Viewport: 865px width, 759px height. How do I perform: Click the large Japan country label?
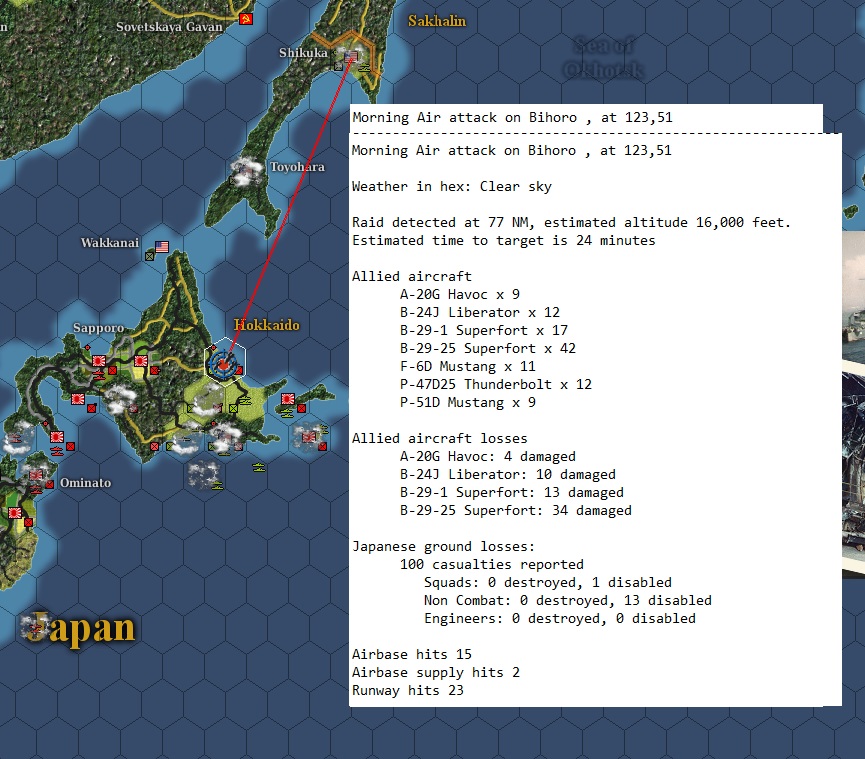[82, 628]
